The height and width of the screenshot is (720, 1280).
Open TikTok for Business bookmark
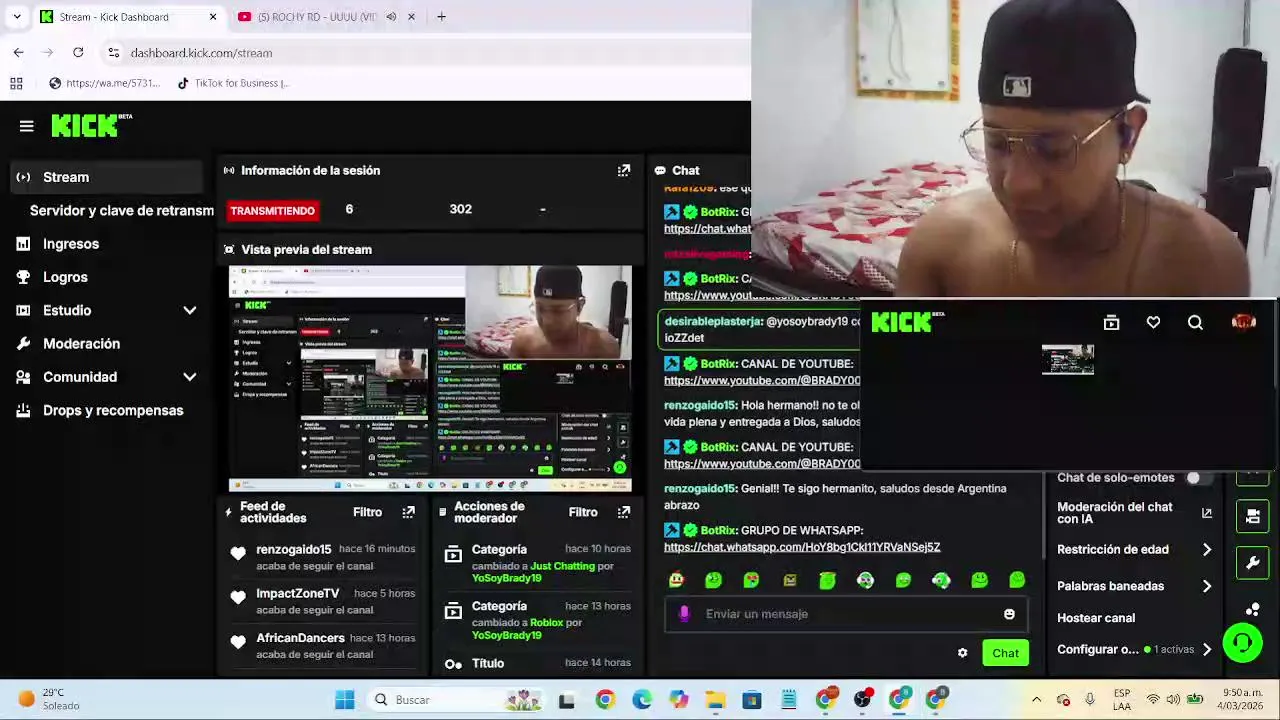[x=233, y=83]
